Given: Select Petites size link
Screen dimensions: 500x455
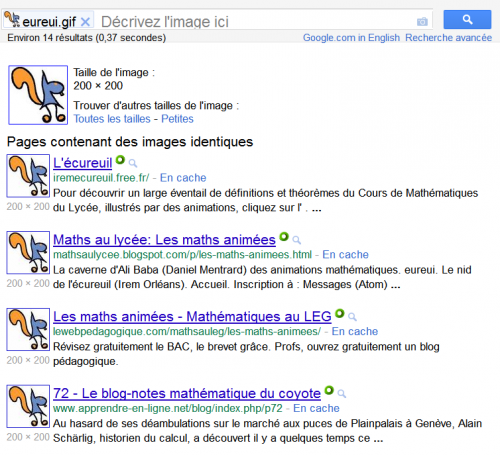Looking at the screenshot, I should (x=177, y=119).
